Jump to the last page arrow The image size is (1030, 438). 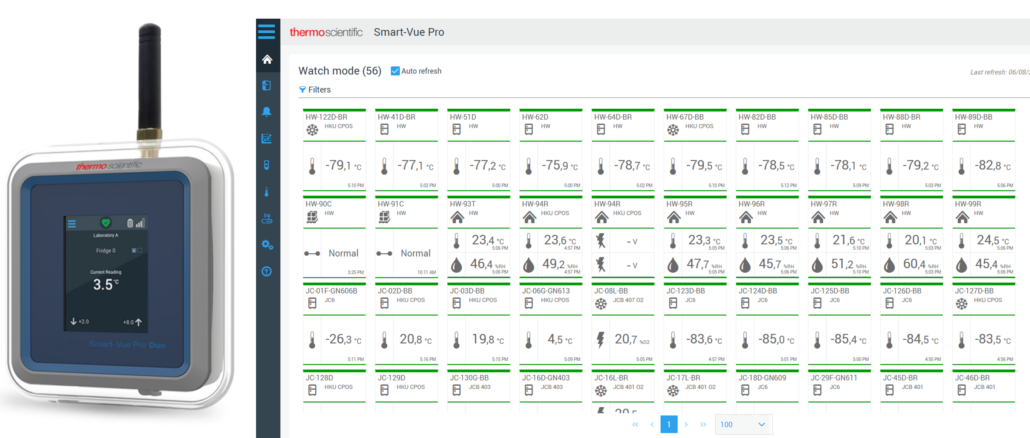point(703,425)
